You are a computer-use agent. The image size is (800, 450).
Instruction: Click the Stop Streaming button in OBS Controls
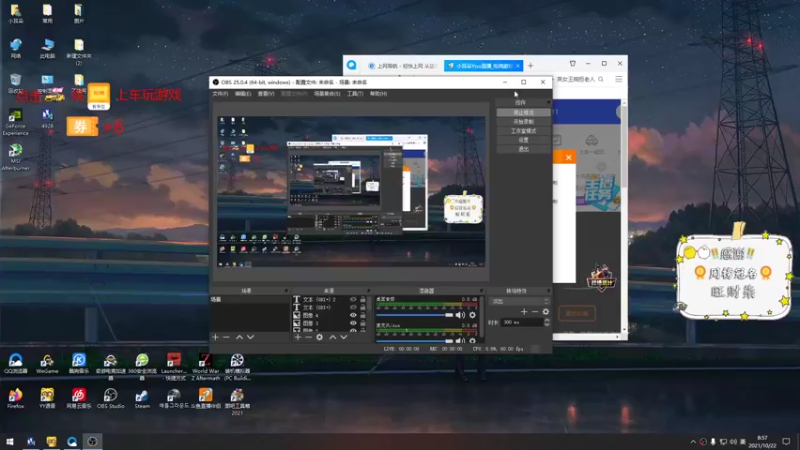tap(523, 112)
